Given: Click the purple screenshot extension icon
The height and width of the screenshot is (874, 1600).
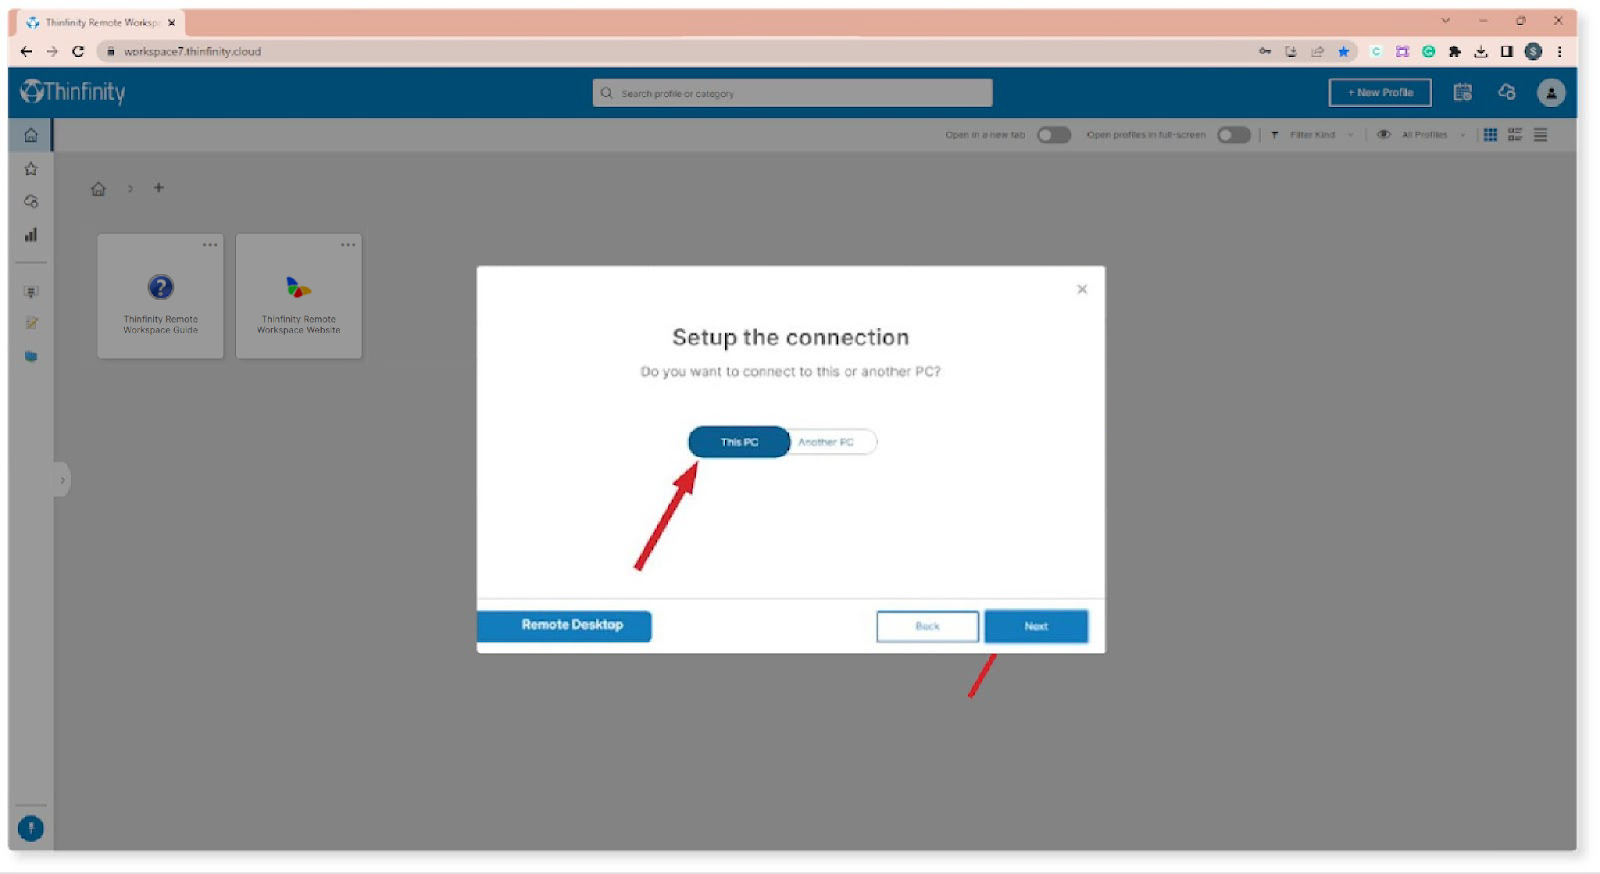Looking at the screenshot, I should (1402, 51).
